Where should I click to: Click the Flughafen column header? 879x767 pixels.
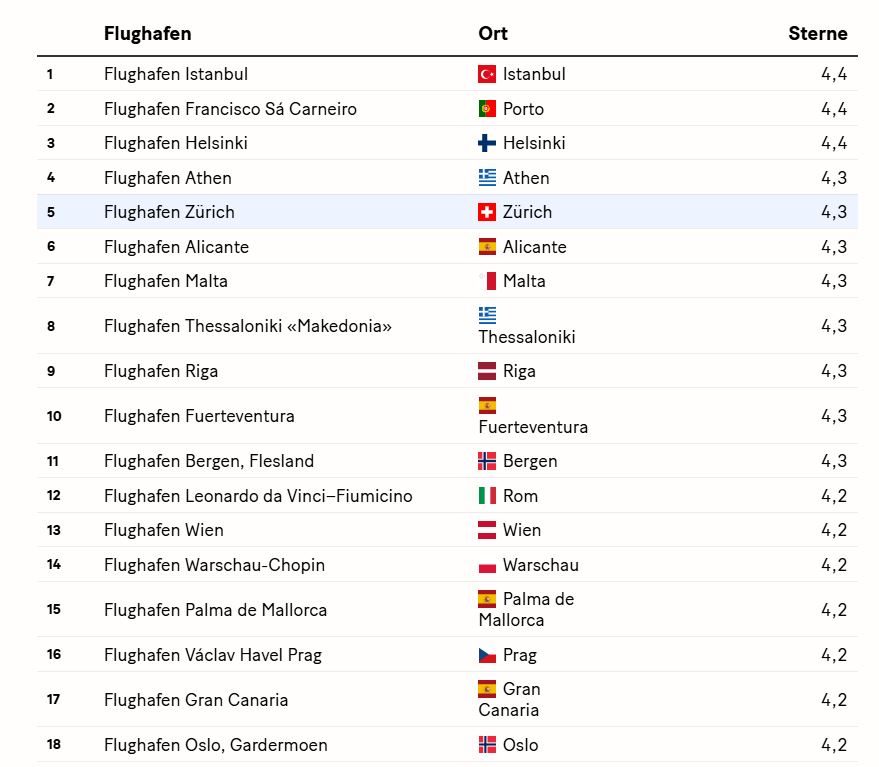pyautogui.click(x=147, y=33)
